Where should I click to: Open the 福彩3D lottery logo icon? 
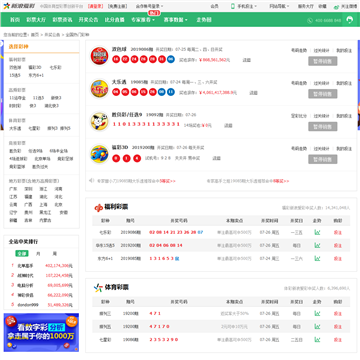[x=99, y=154]
